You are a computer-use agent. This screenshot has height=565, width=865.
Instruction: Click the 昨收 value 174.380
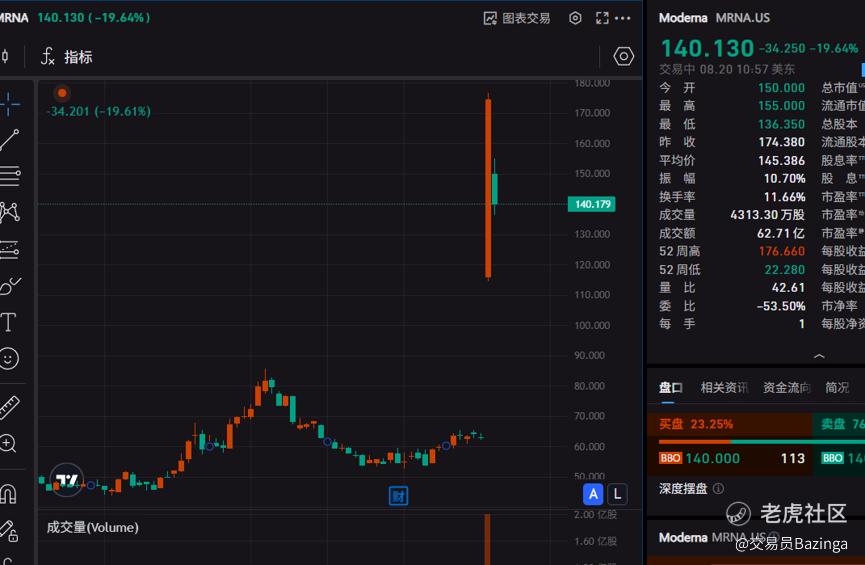tap(782, 142)
